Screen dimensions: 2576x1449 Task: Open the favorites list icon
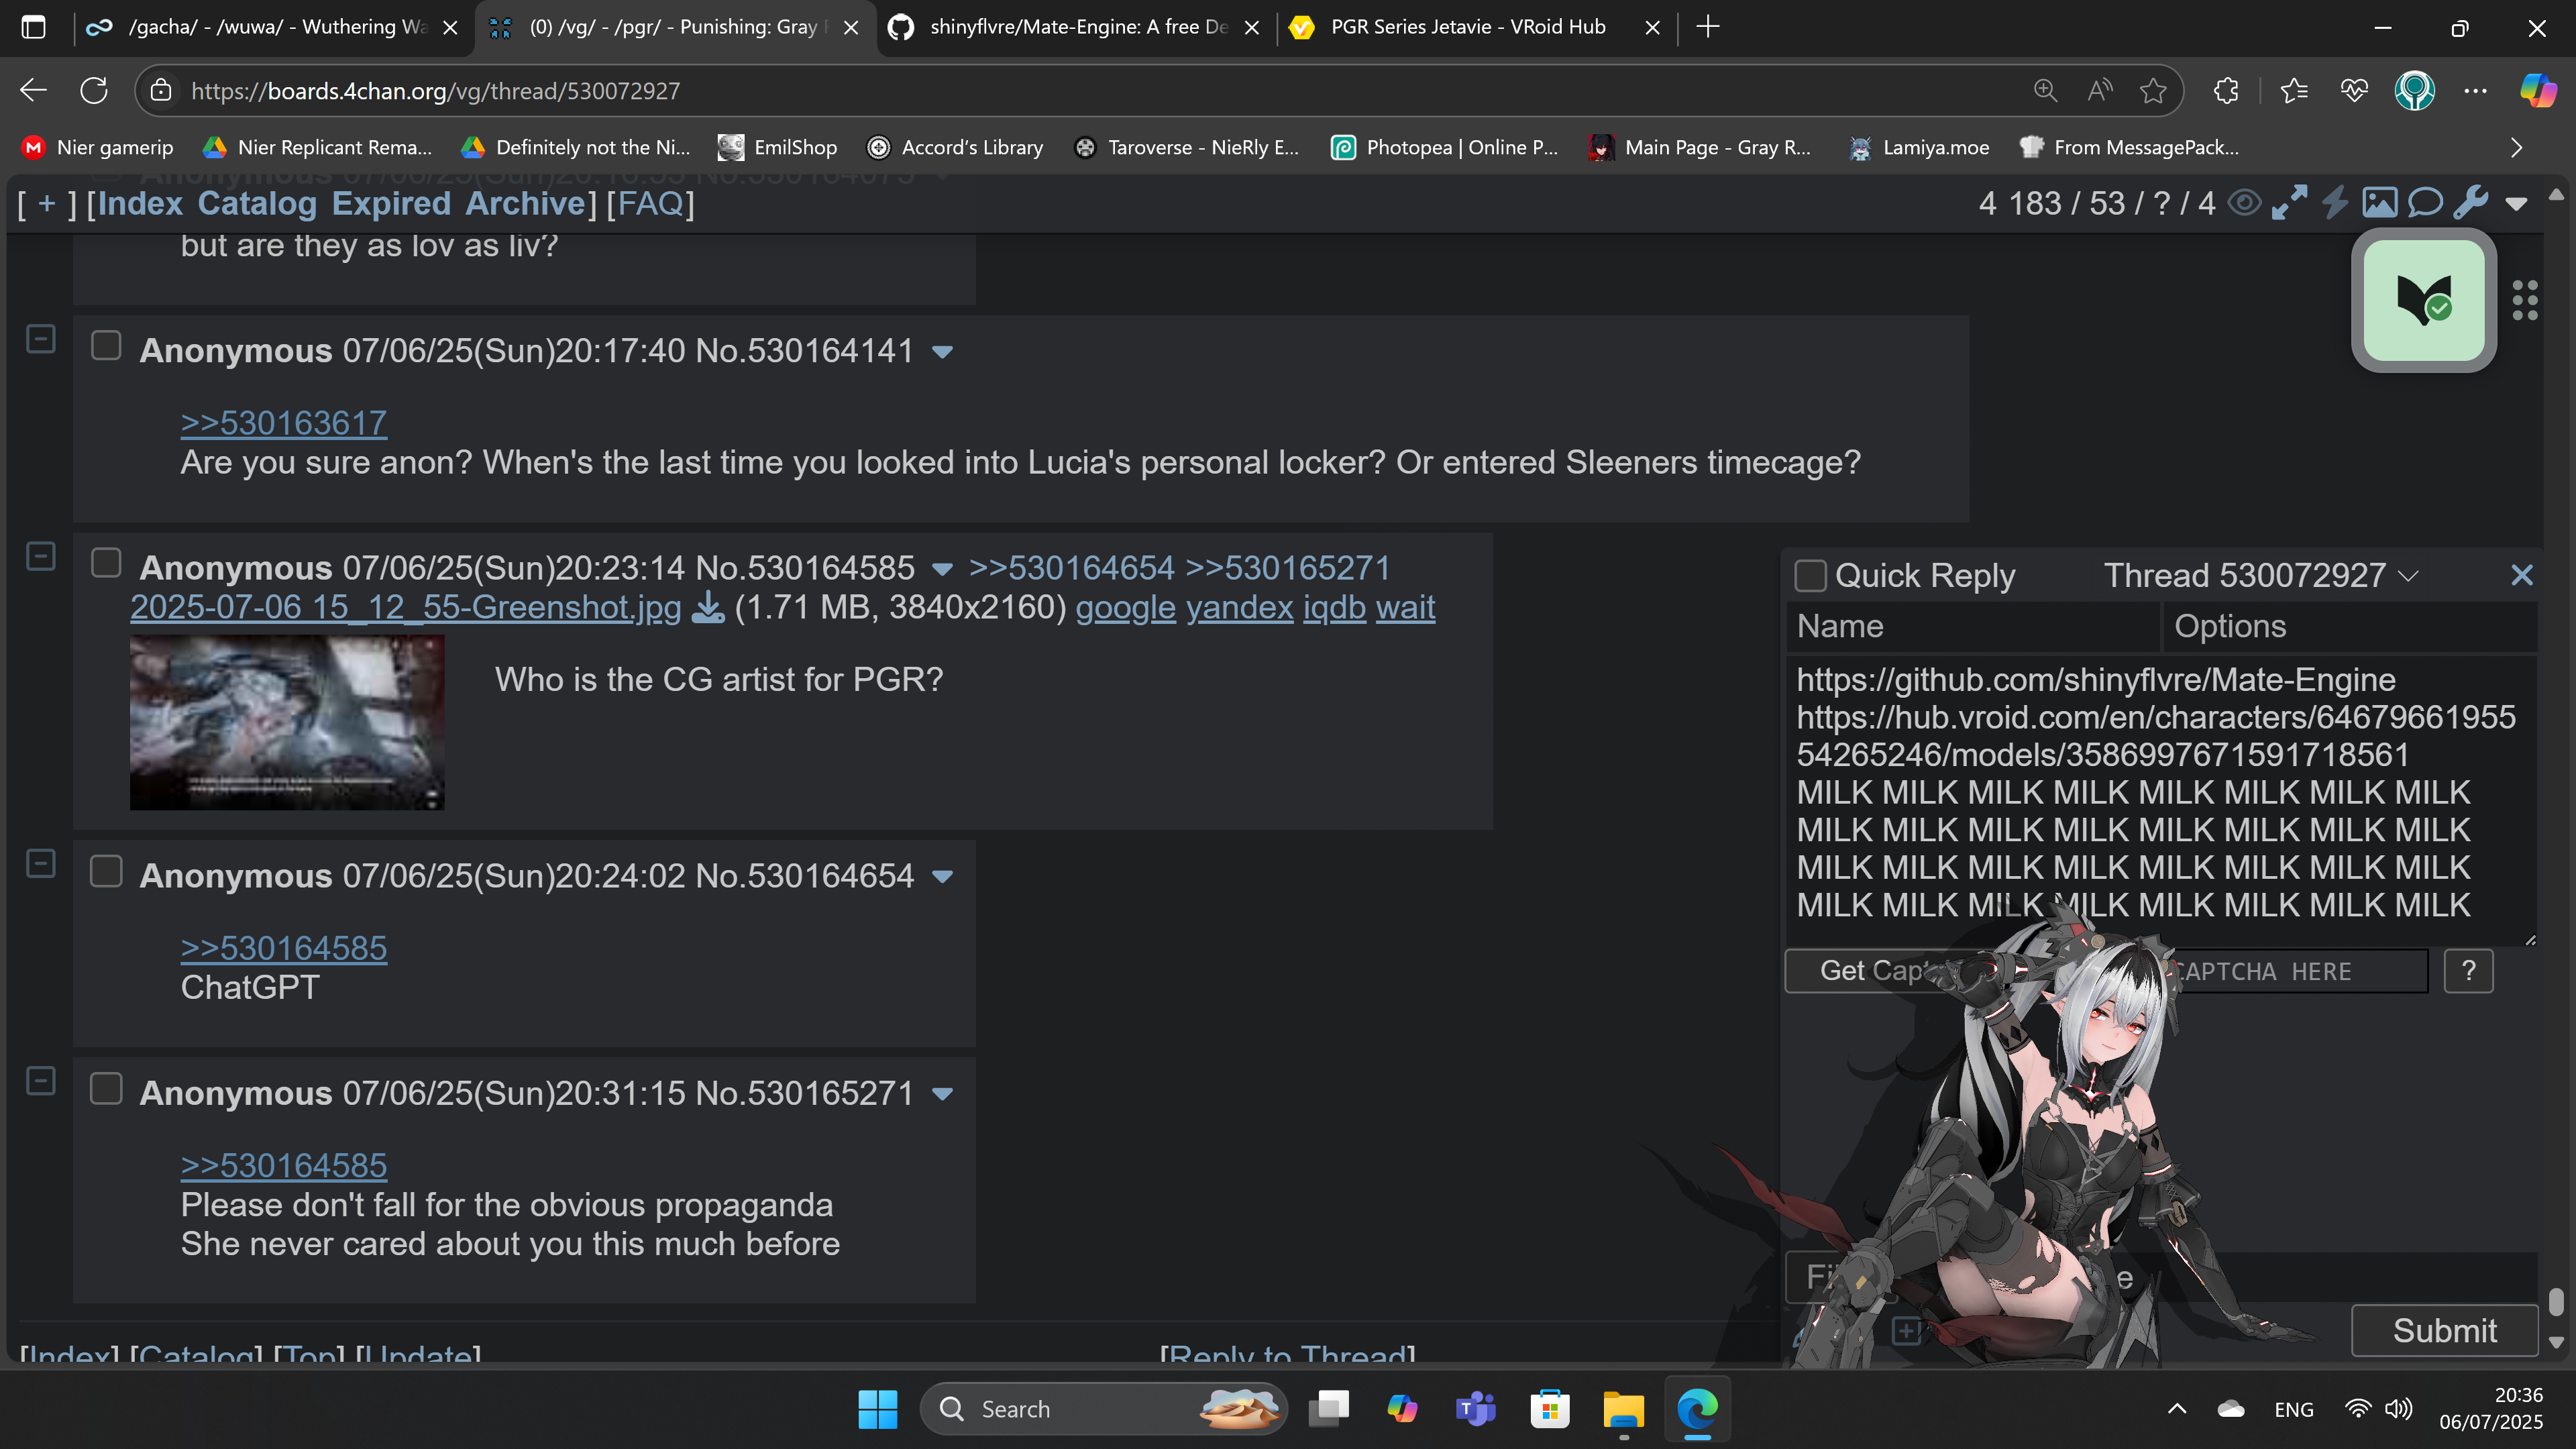(2294, 91)
